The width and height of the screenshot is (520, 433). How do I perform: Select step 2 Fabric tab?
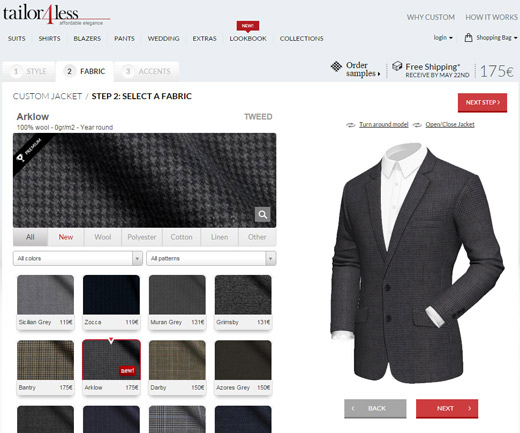[x=85, y=71]
